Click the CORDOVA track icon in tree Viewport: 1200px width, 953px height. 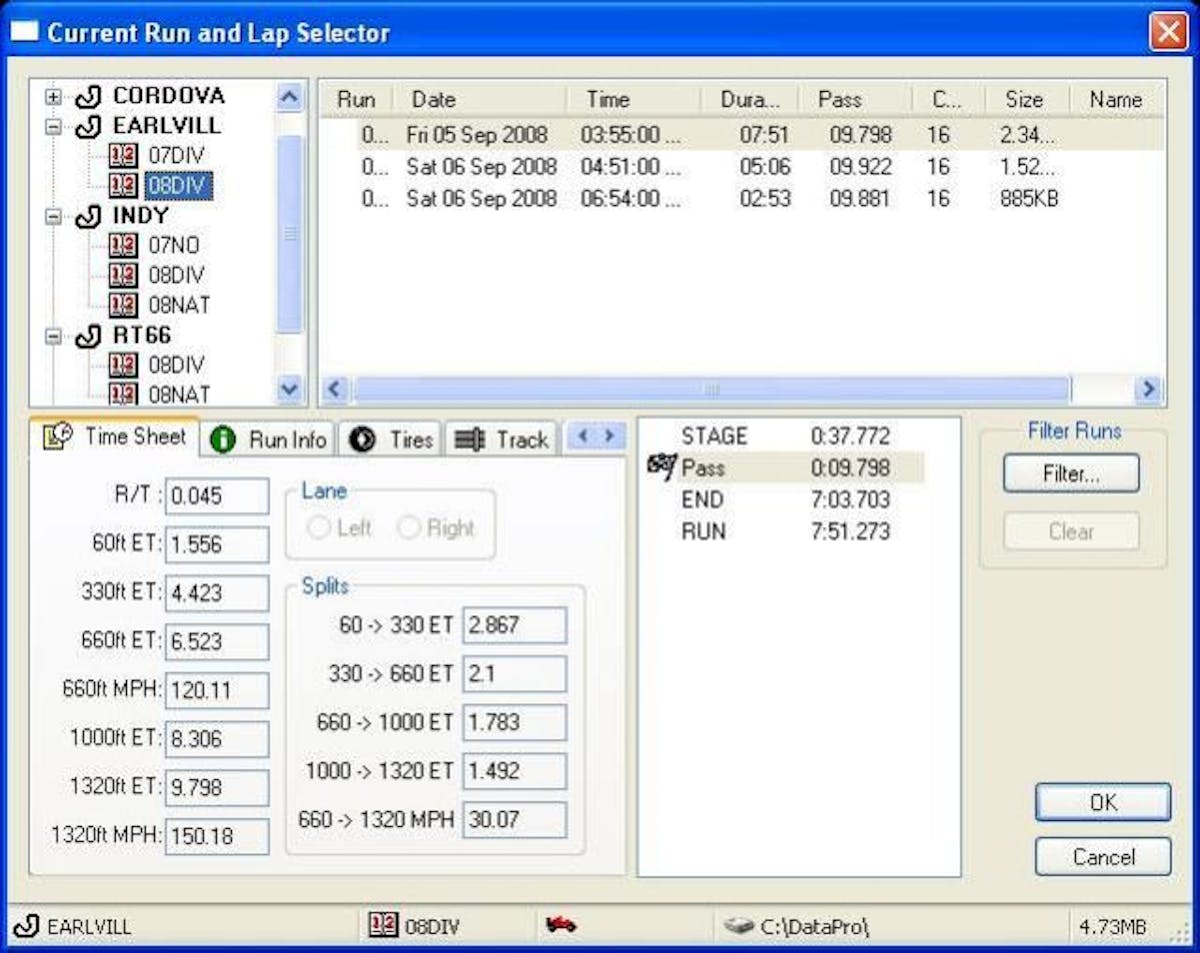89,97
